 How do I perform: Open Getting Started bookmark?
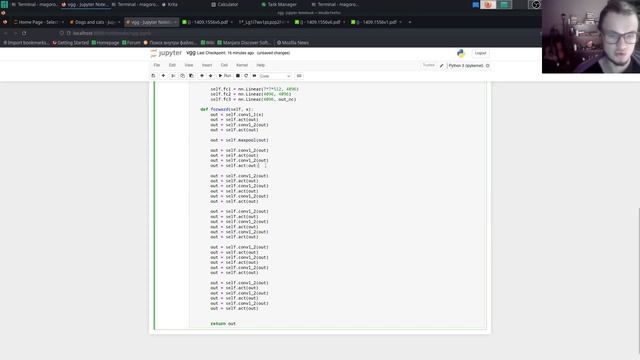pos(70,42)
